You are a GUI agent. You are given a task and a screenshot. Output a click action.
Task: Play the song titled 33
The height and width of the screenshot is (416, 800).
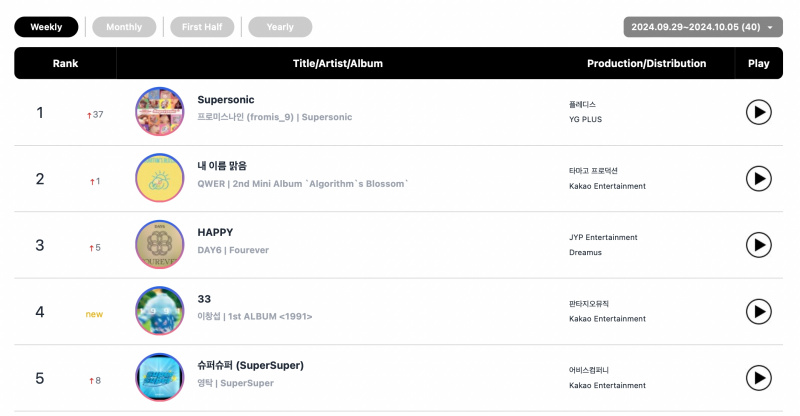pyautogui.click(x=759, y=311)
